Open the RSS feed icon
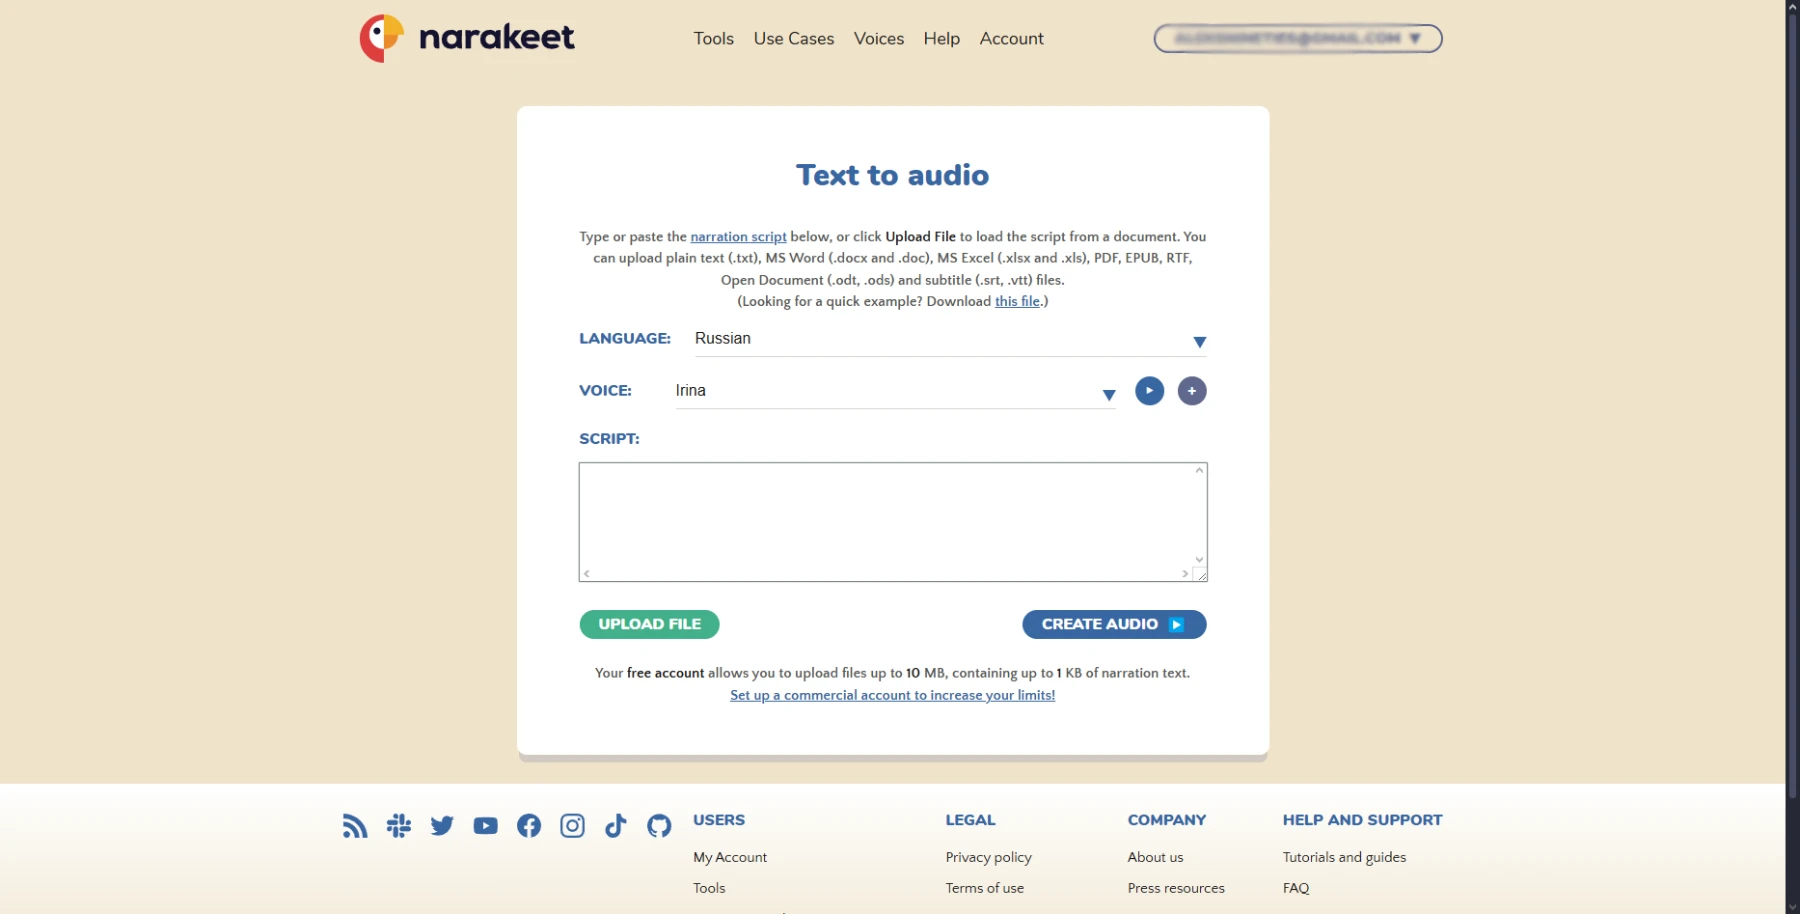1800x914 pixels. tap(355, 826)
